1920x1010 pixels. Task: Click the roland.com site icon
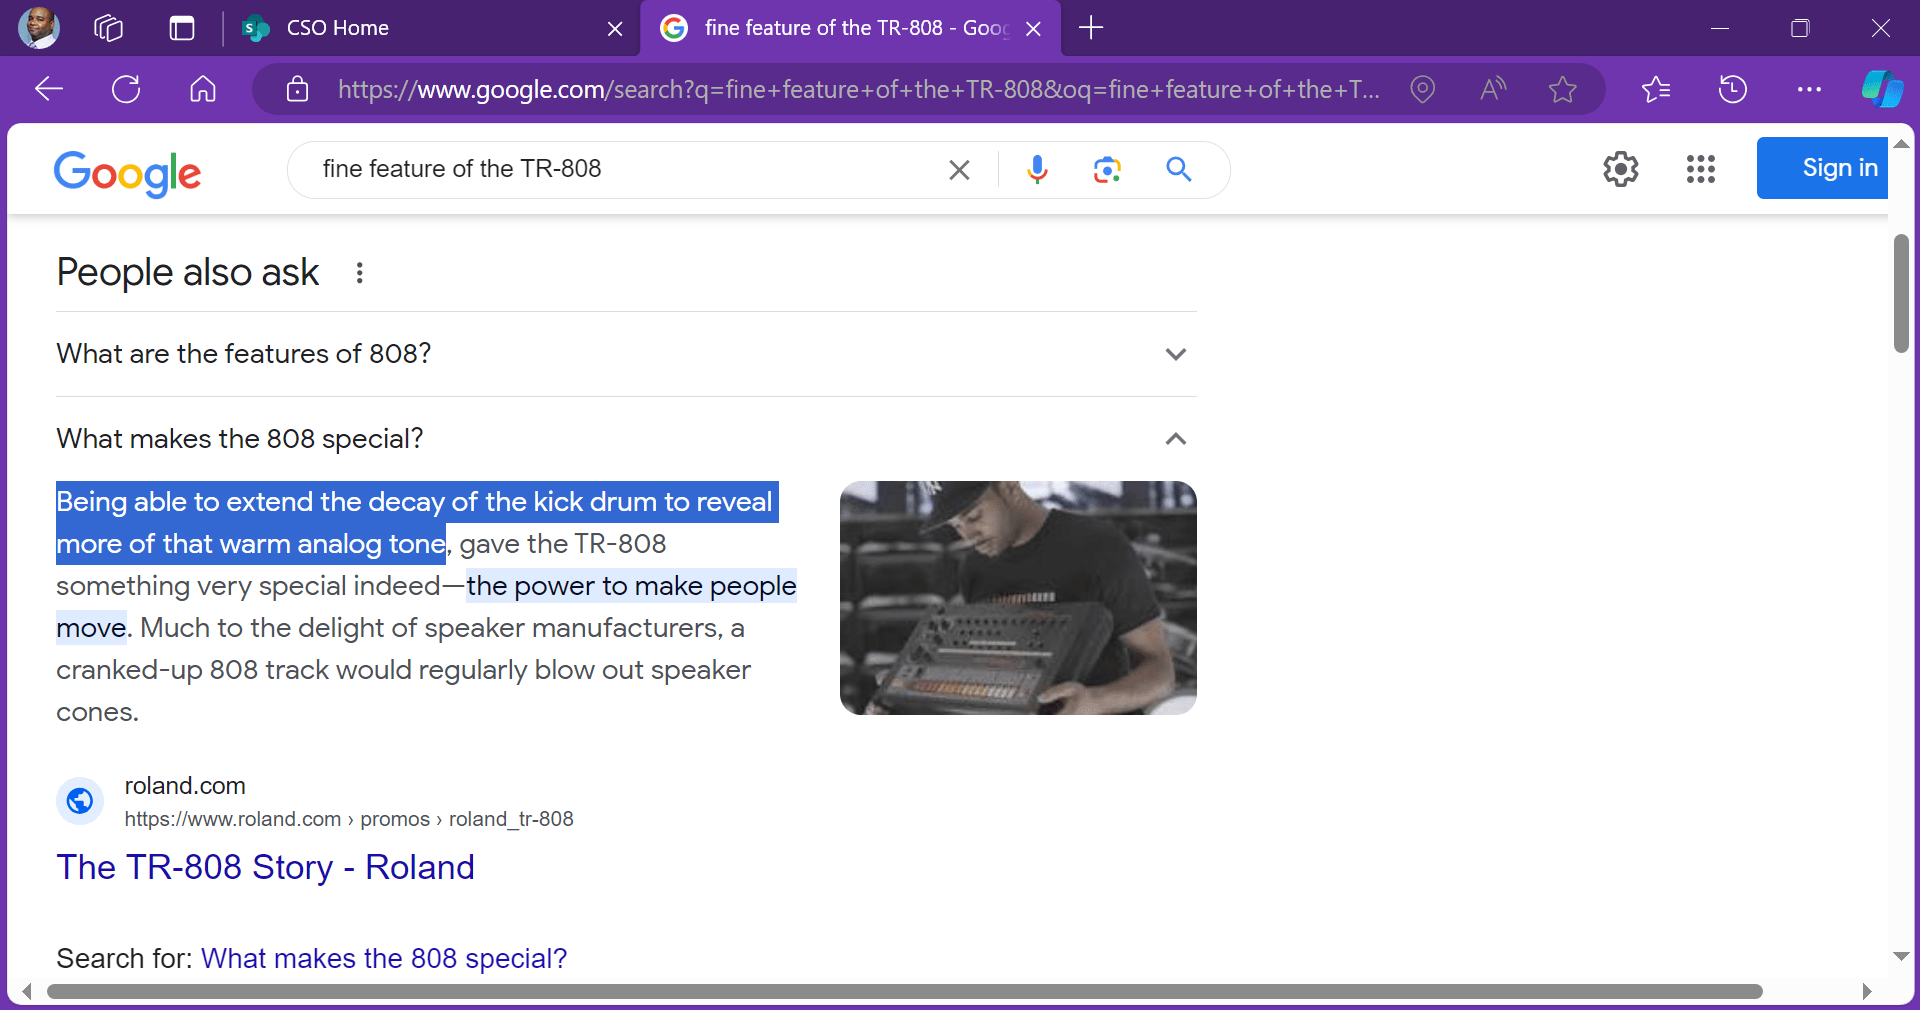tap(80, 801)
